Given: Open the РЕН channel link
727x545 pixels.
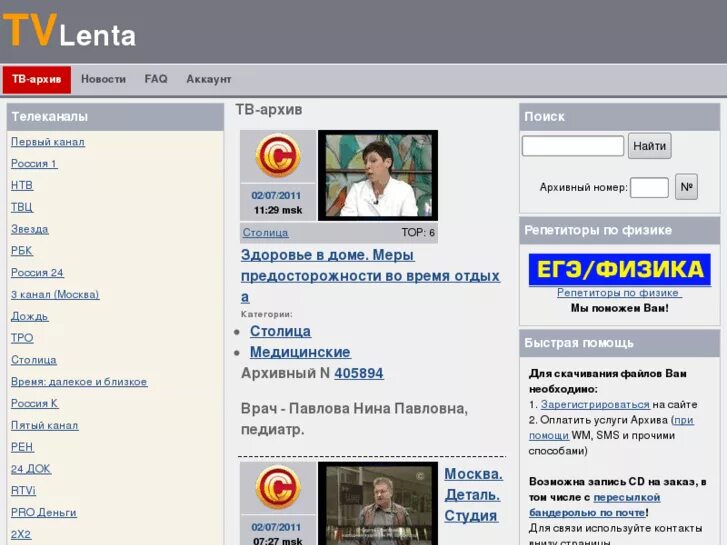Looking at the screenshot, I should [22, 447].
